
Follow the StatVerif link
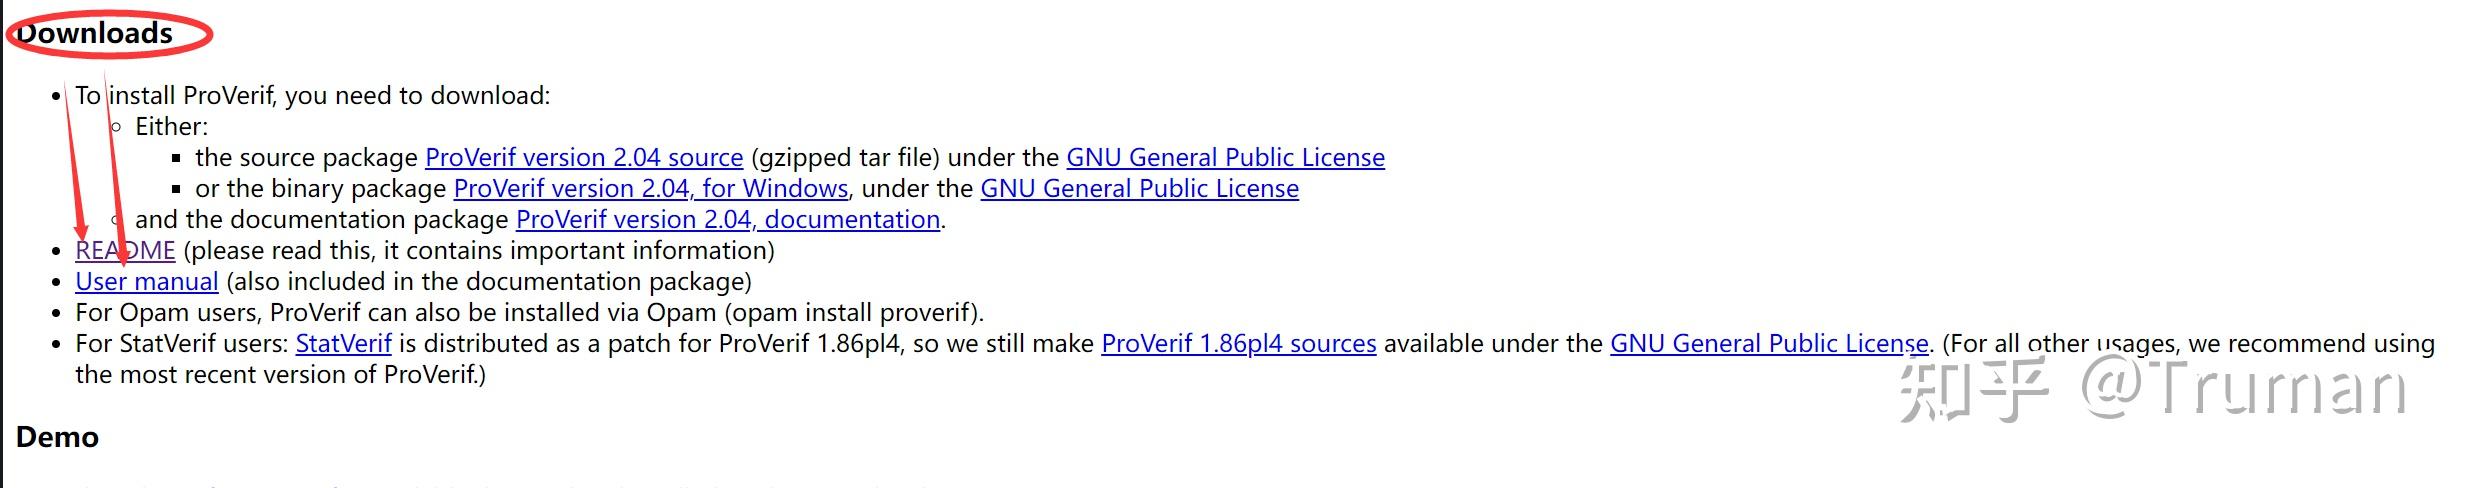343,343
